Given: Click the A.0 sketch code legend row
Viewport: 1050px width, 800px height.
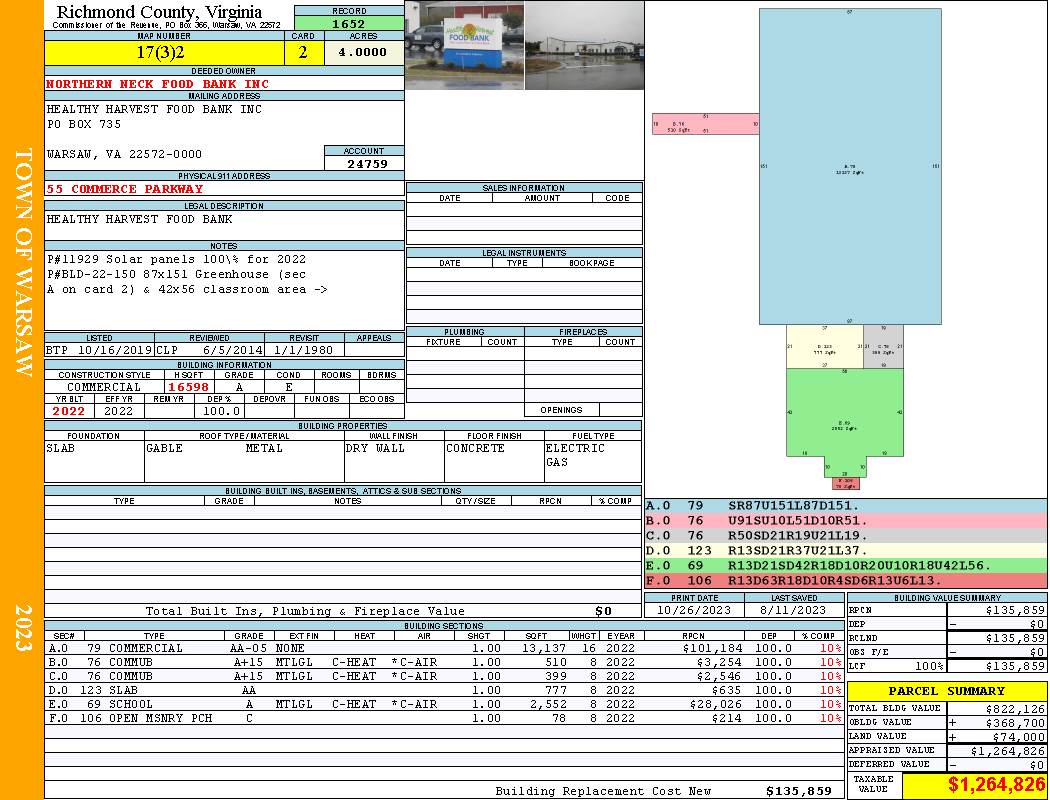Looking at the screenshot, I should (x=846, y=505).
